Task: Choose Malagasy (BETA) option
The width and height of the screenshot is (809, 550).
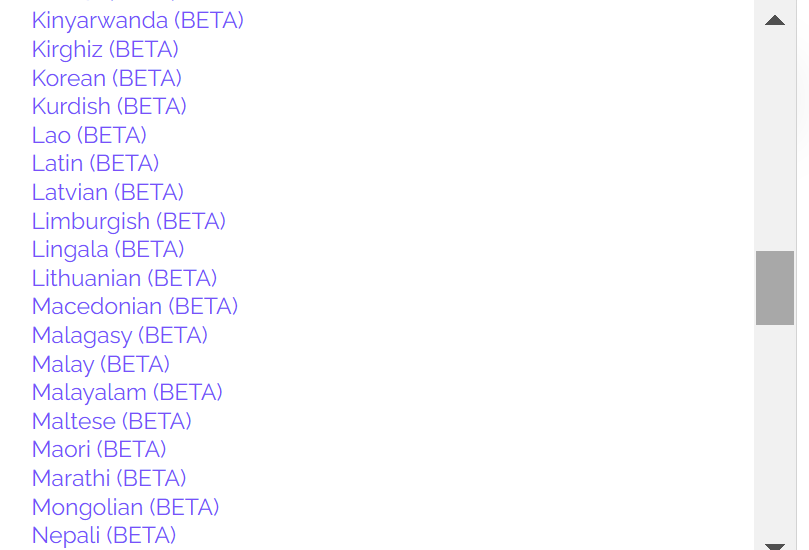Action: point(120,336)
